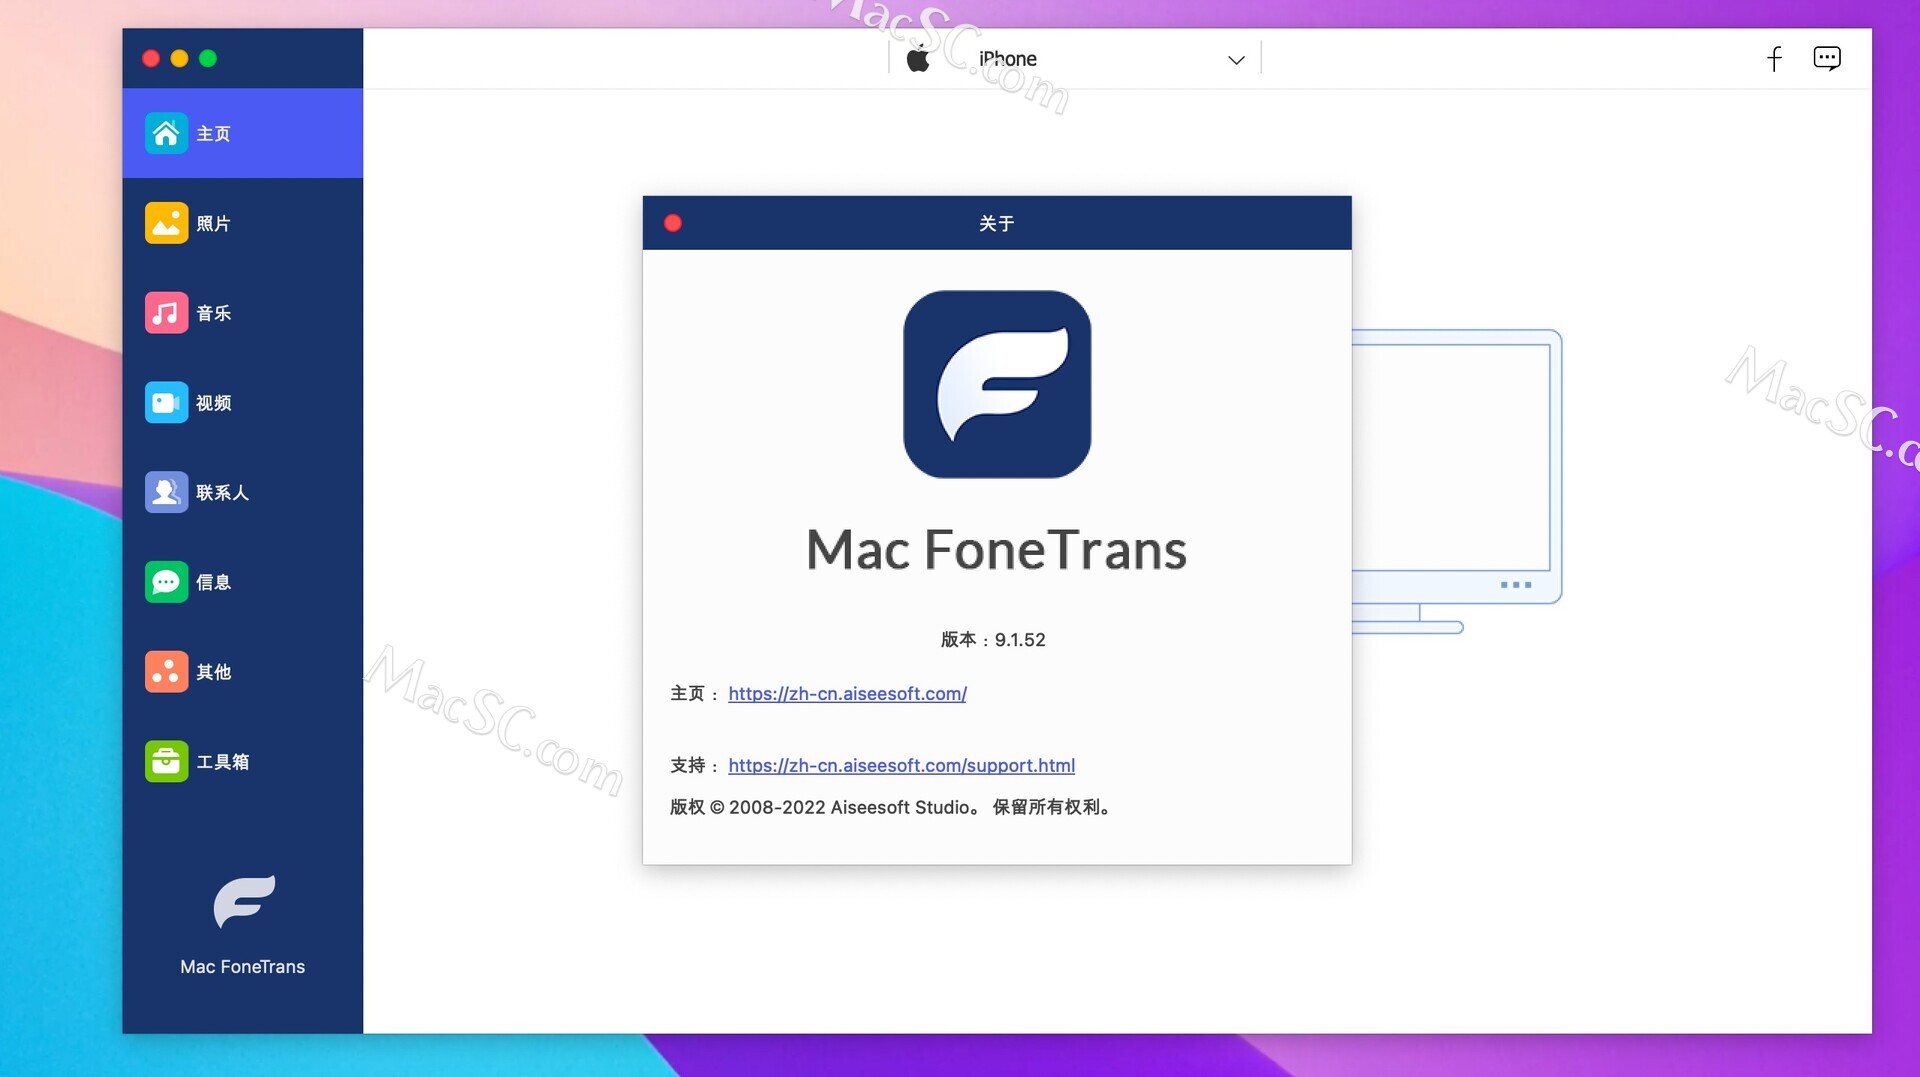The image size is (1920, 1077).
Task: Open the feedback chat bubble icon
Action: pos(1827,58)
